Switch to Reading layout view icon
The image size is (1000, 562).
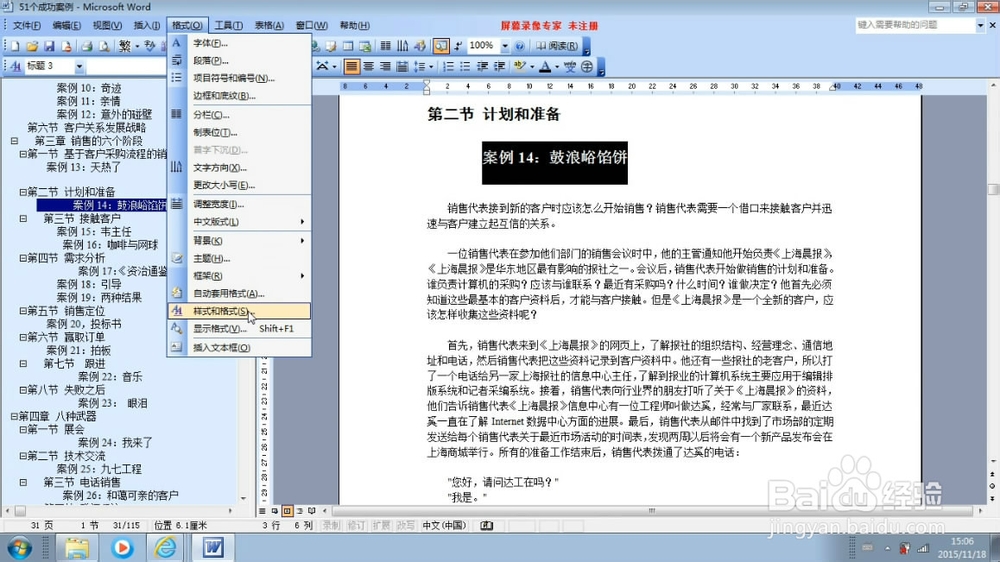312,511
